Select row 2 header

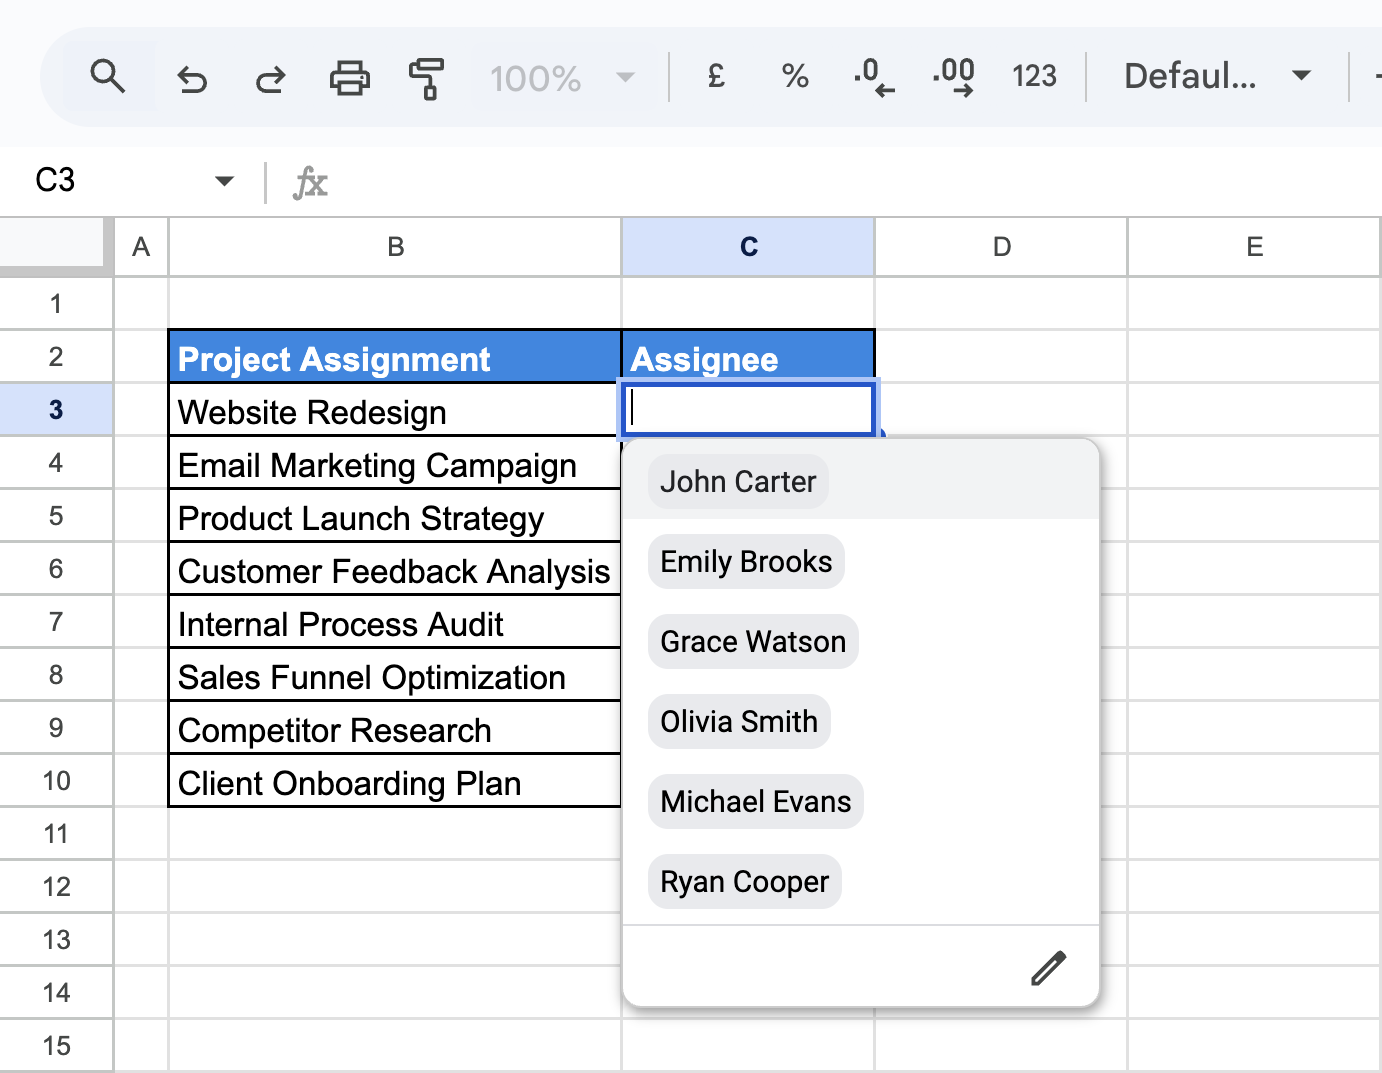pyautogui.click(x=56, y=356)
